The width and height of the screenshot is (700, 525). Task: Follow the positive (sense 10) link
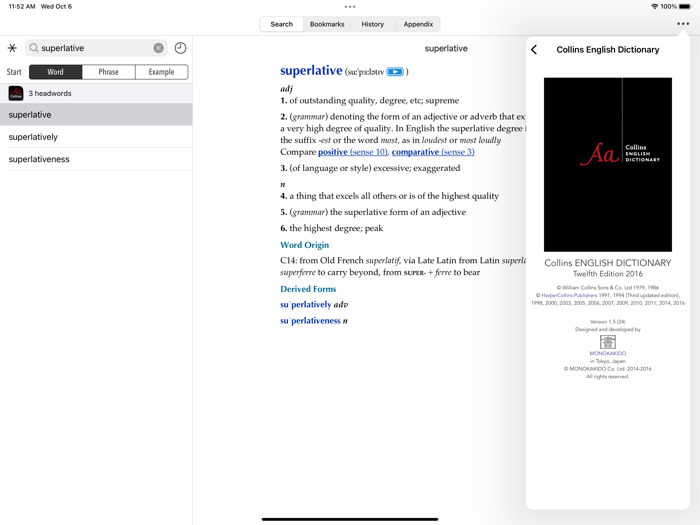[353, 152]
